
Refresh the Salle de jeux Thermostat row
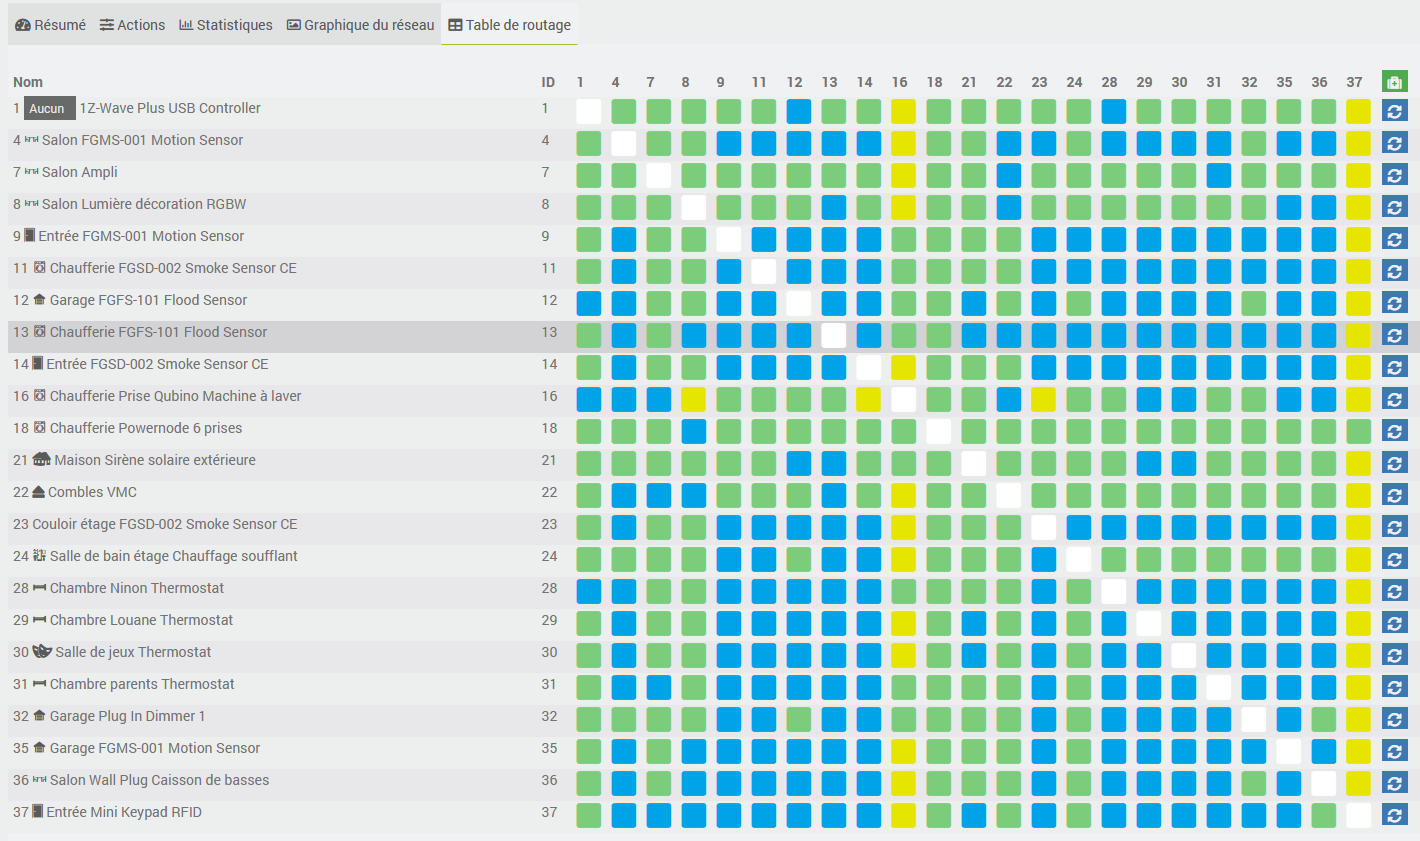pyautogui.click(x=1395, y=655)
